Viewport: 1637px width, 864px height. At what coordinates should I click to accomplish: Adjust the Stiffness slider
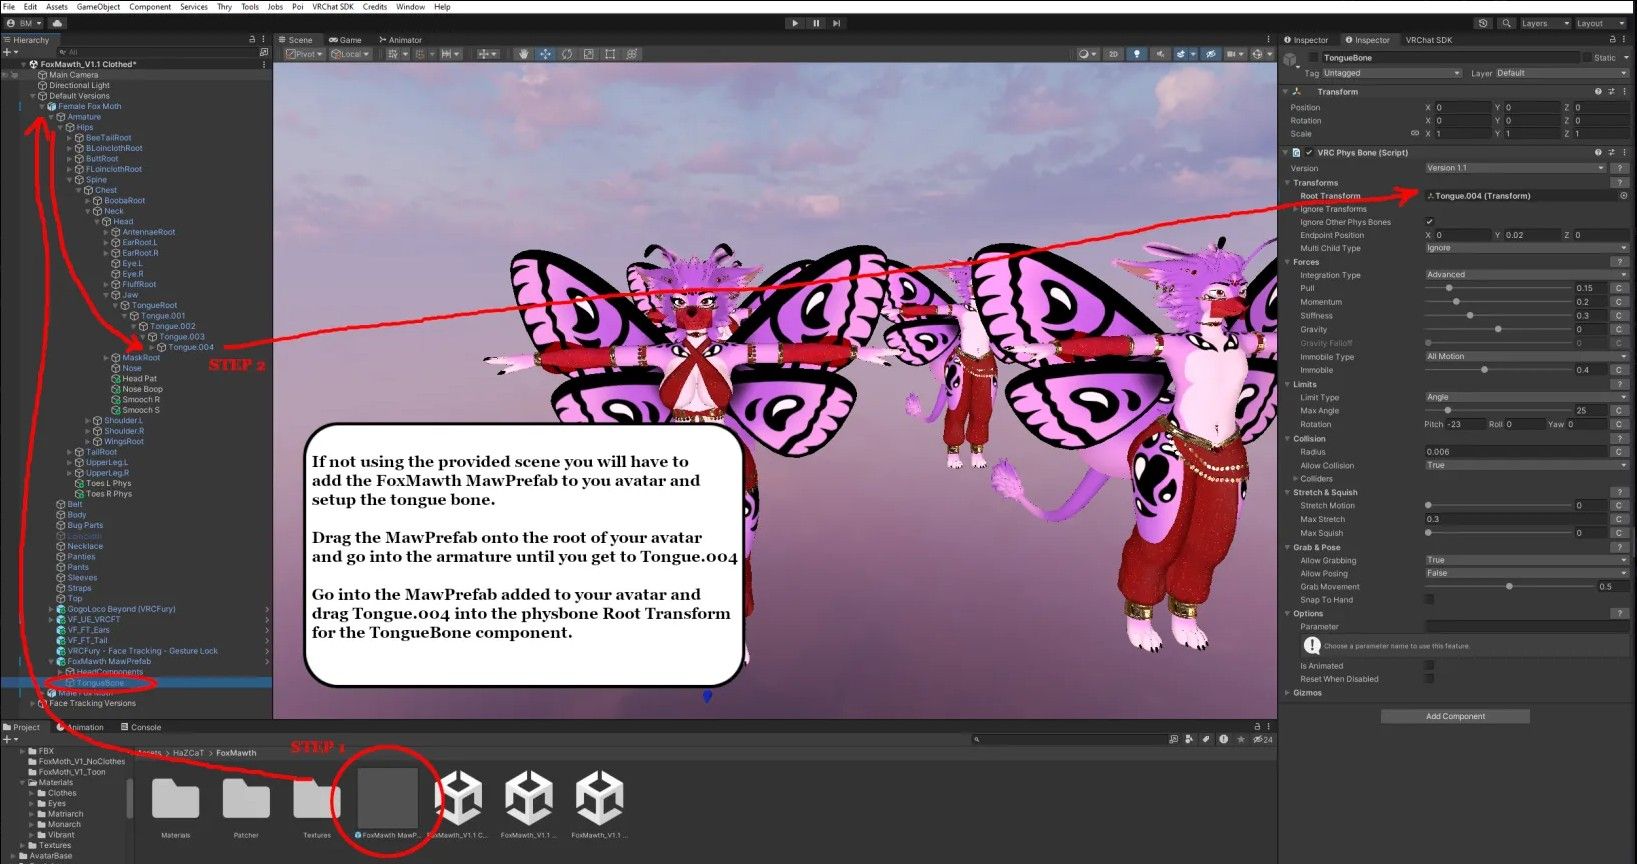[1496, 316]
